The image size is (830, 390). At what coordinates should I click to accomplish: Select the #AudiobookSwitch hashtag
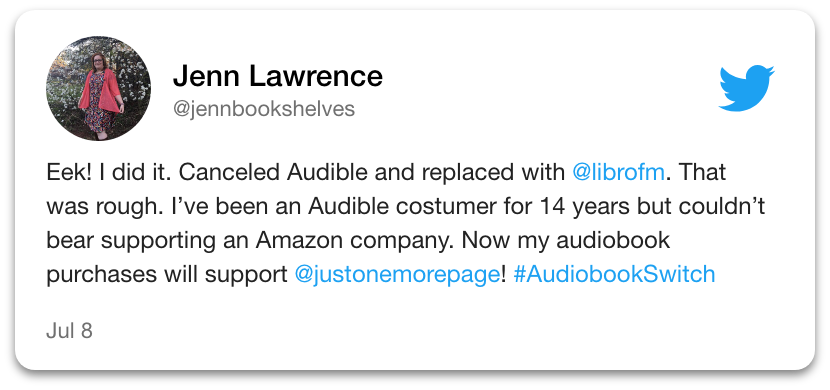coord(614,275)
